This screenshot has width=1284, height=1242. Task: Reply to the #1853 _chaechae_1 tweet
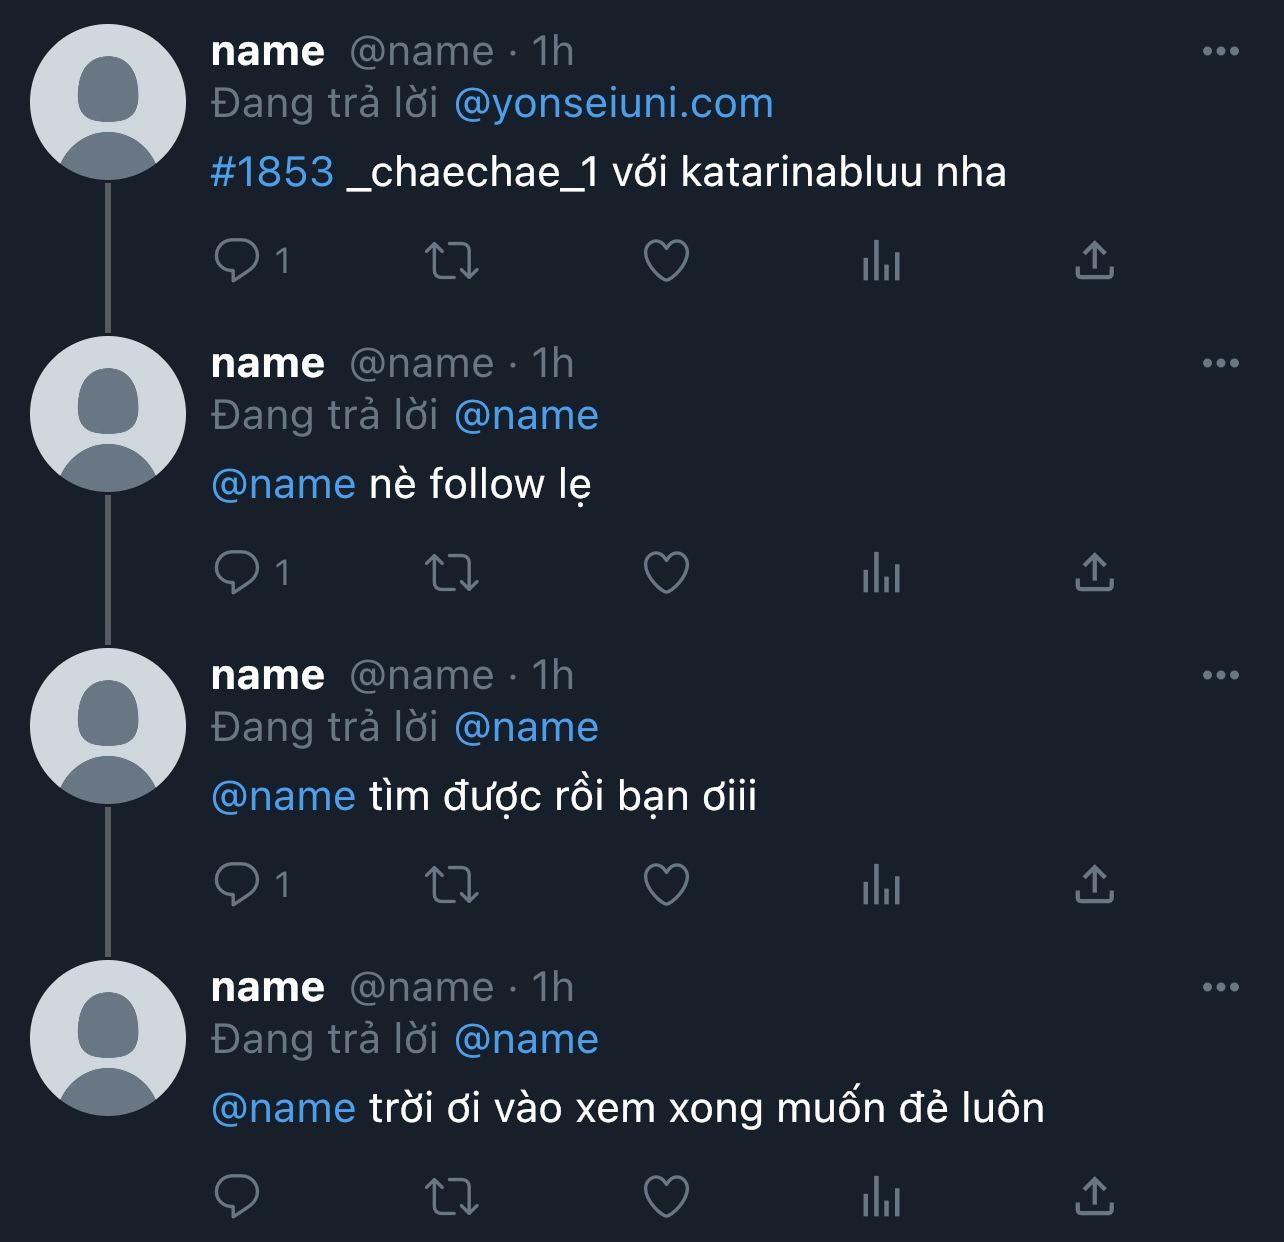click(237, 261)
